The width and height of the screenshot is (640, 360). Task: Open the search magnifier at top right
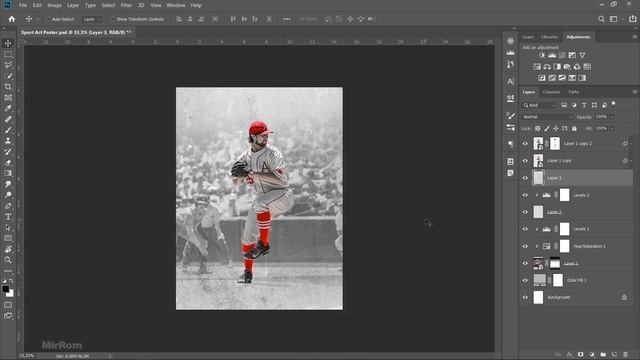[x=601, y=19]
